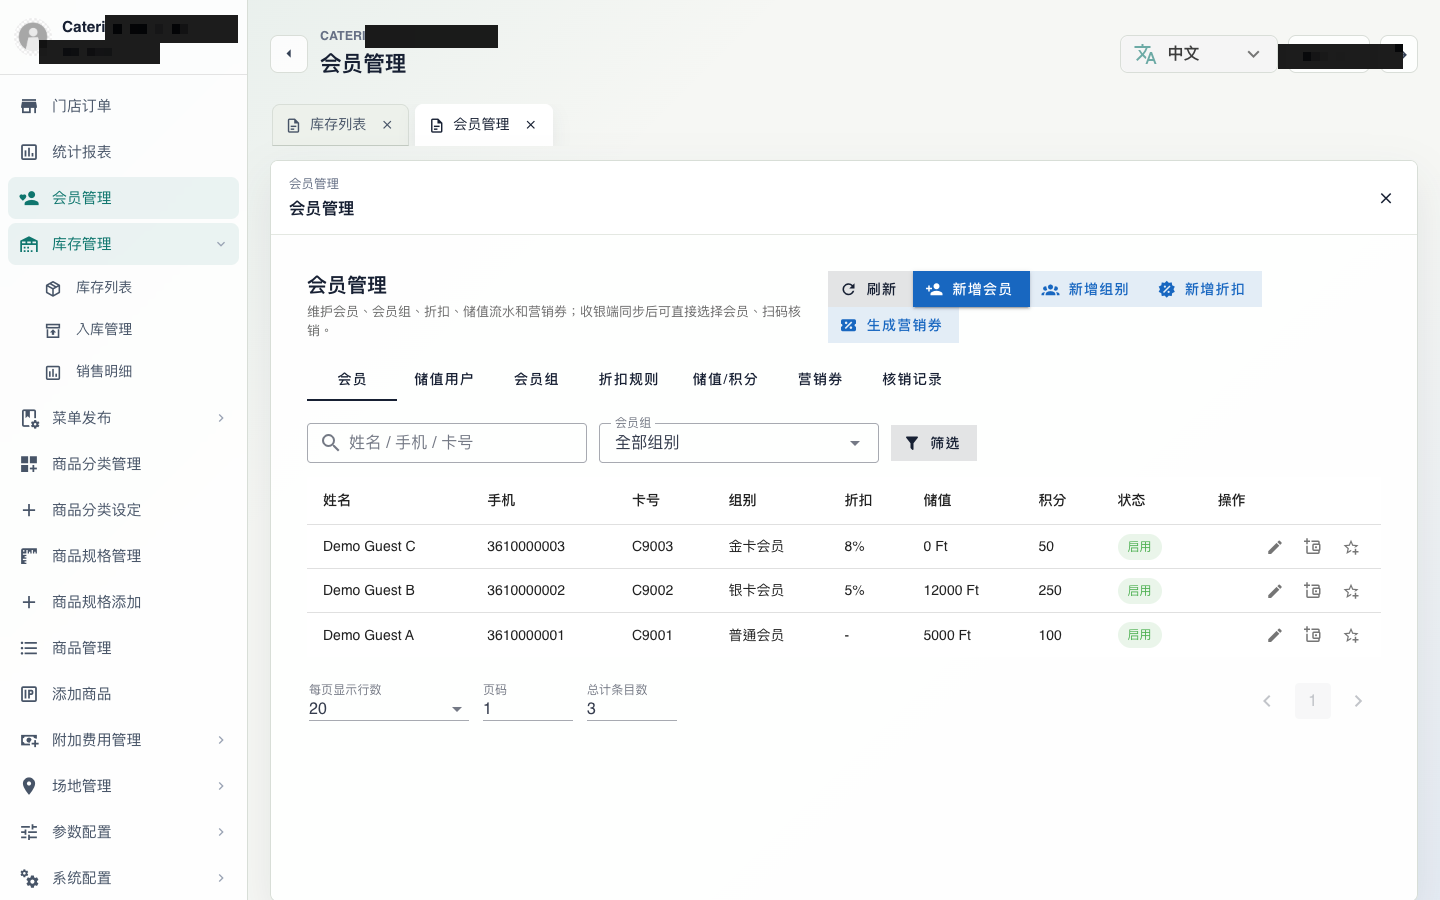Close the 库存列表 page tab
This screenshot has width=1440, height=900.
(387, 125)
